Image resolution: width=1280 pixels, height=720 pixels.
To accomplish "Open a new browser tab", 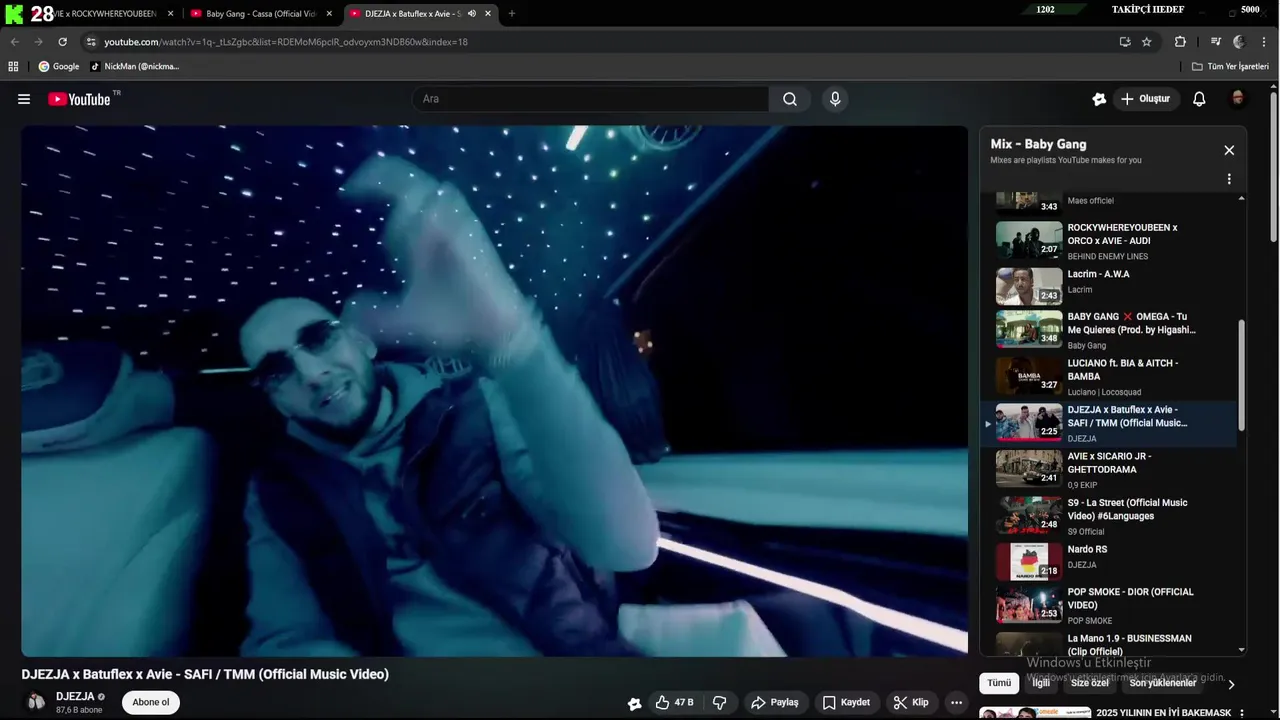I will [x=512, y=14].
